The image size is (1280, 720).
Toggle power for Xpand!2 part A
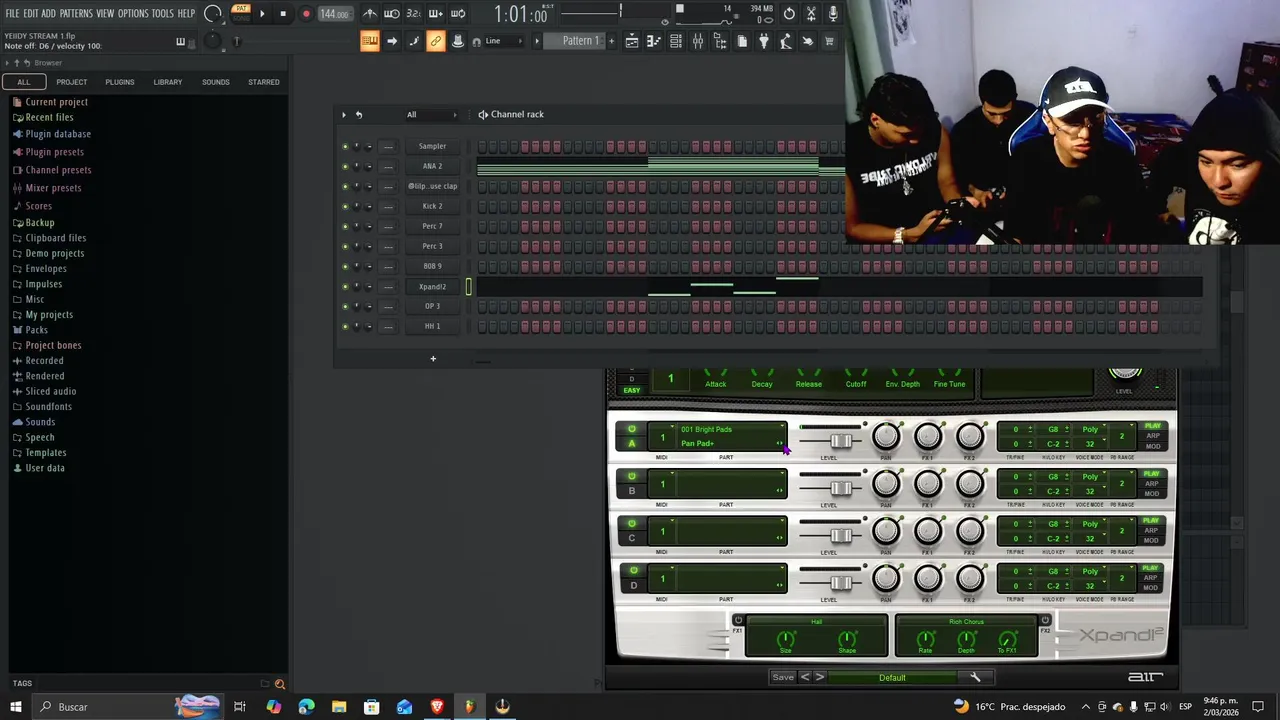click(x=632, y=429)
